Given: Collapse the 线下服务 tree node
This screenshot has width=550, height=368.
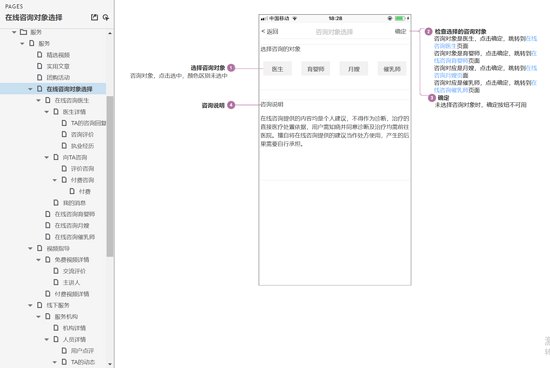Looking at the screenshot, I should (x=30, y=305).
